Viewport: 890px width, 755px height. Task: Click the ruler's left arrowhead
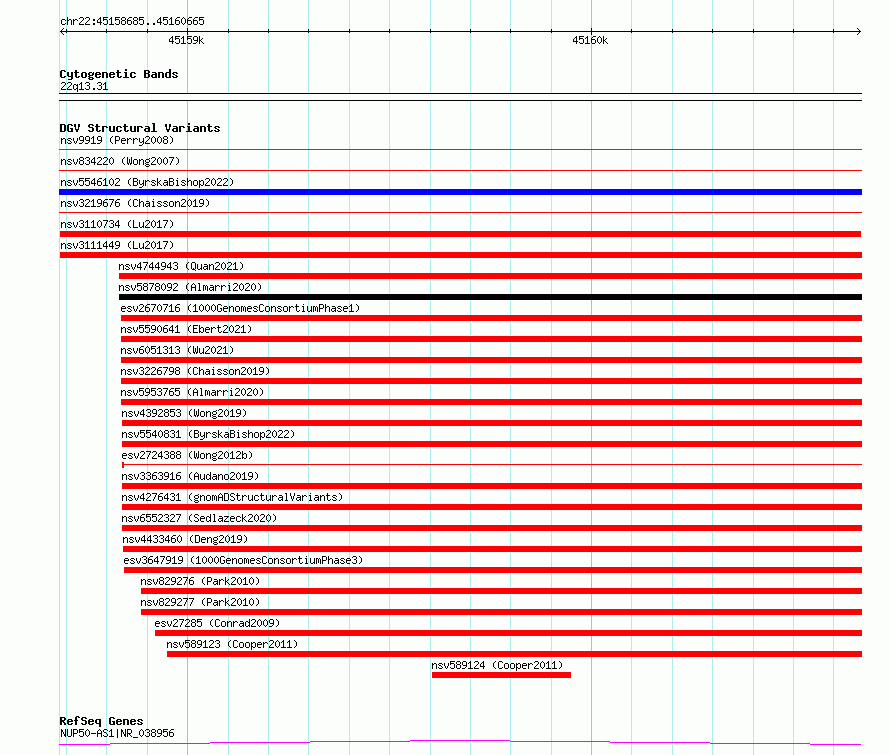click(63, 32)
